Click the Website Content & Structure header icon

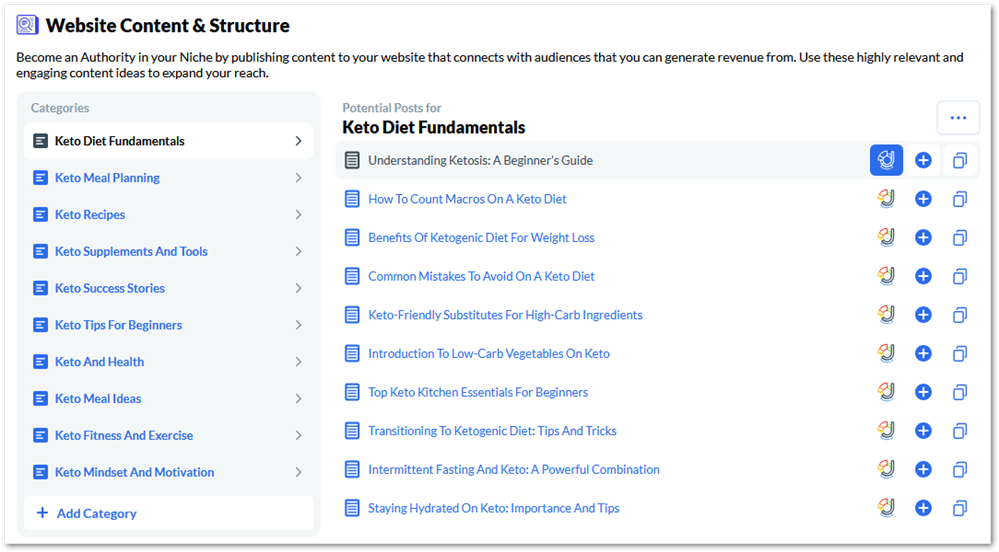click(x=27, y=25)
